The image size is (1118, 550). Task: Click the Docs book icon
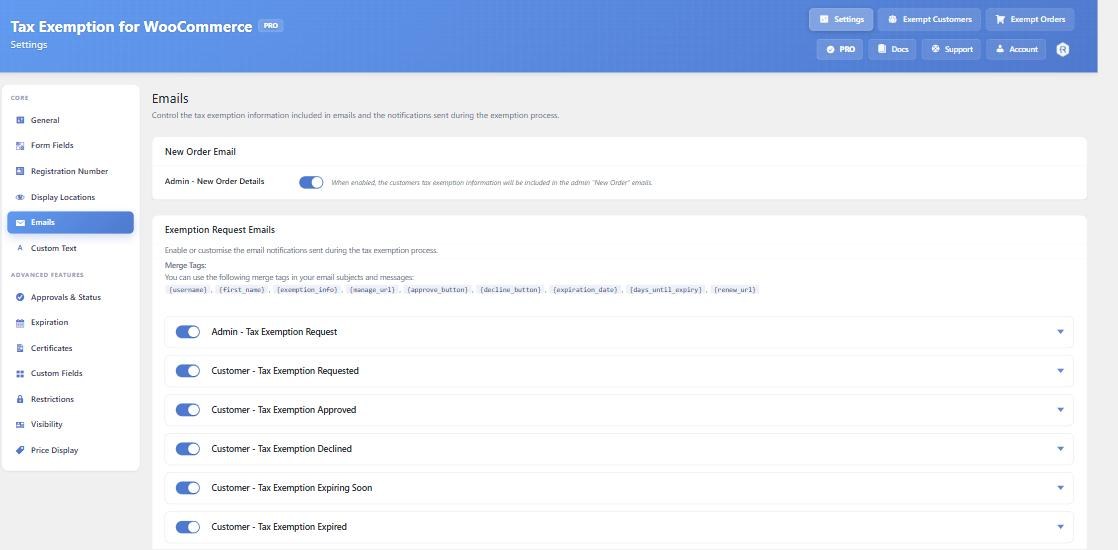[882, 49]
